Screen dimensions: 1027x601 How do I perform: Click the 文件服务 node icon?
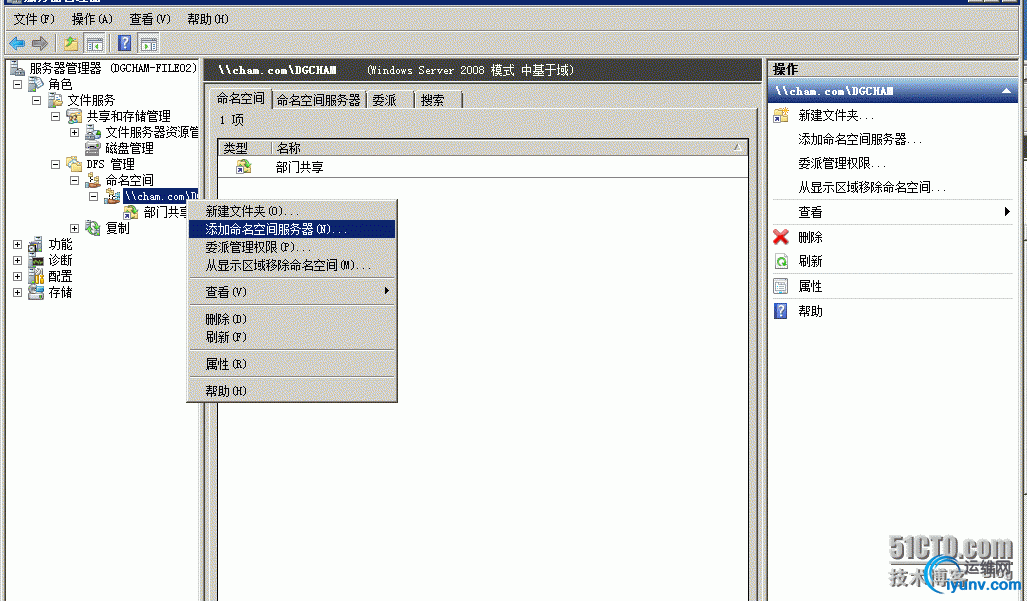tap(56, 100)
